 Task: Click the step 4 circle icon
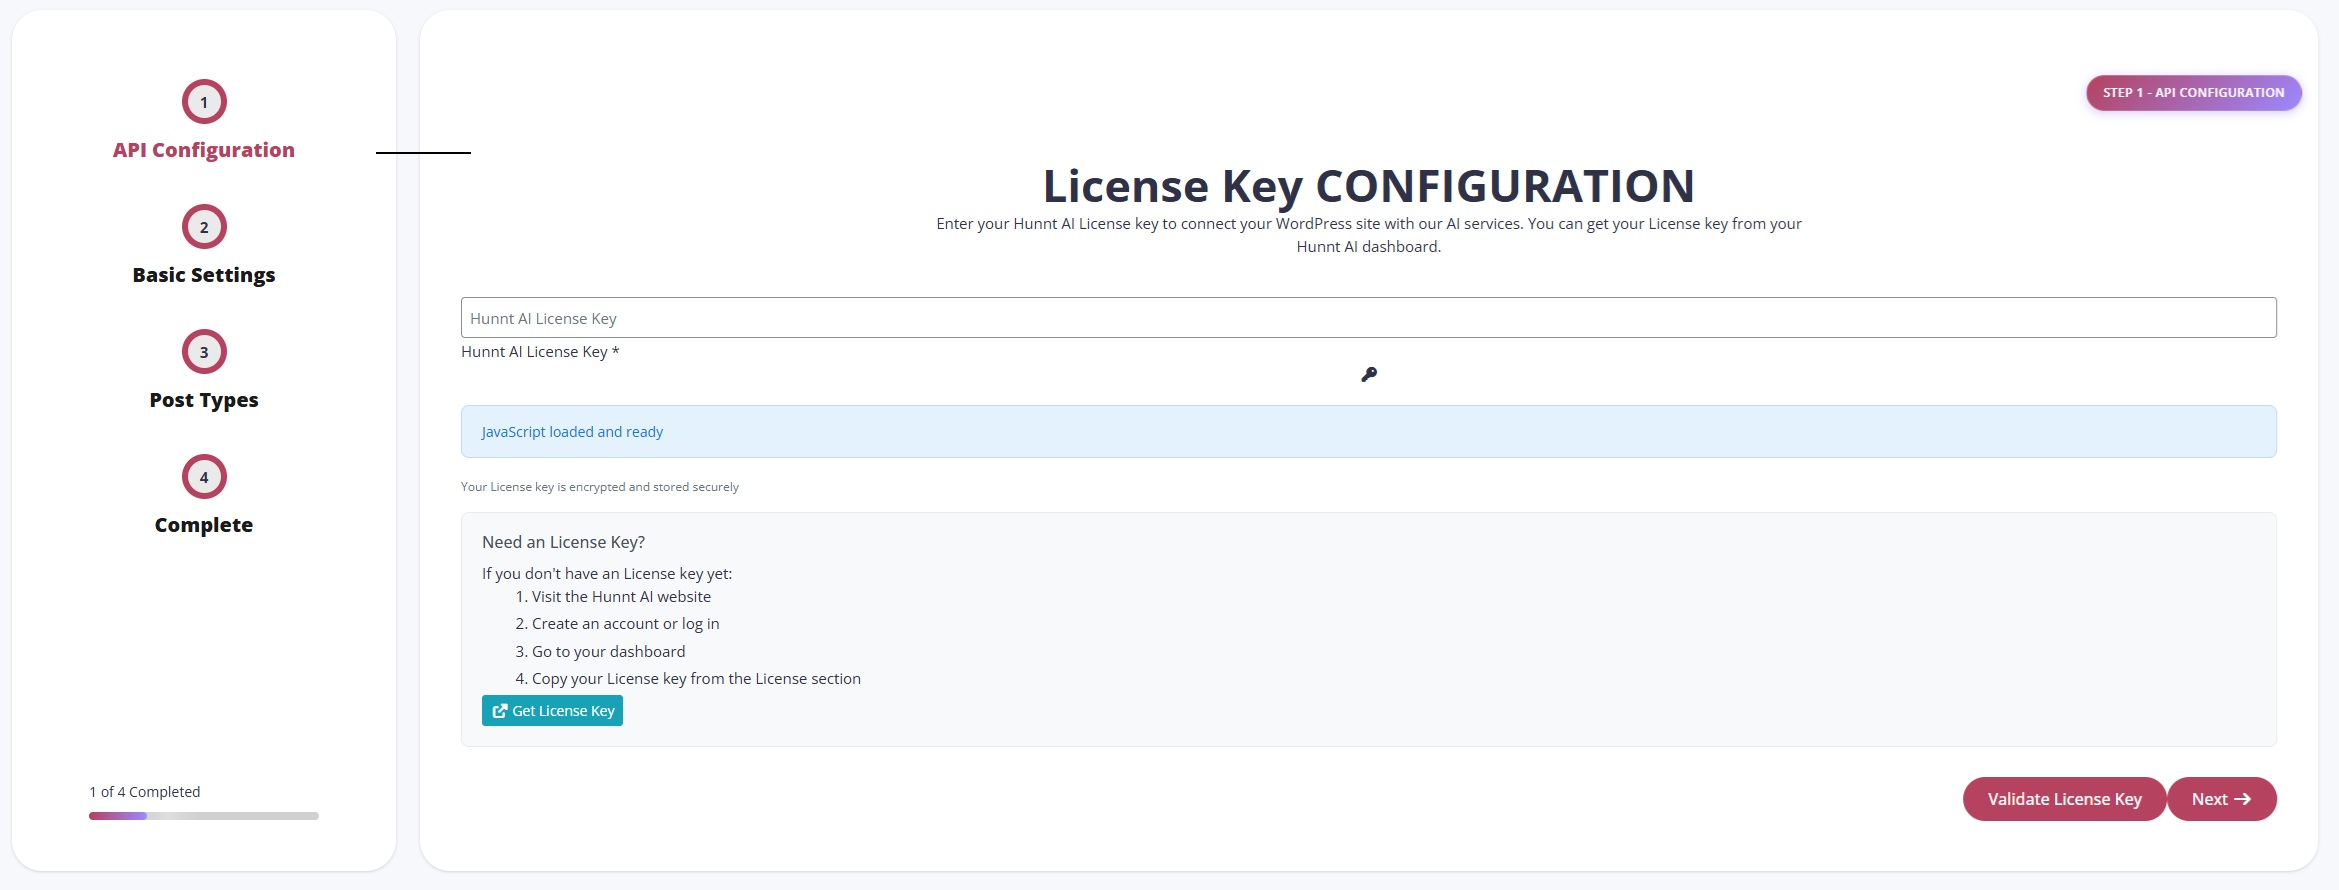[x=204, y=477]
